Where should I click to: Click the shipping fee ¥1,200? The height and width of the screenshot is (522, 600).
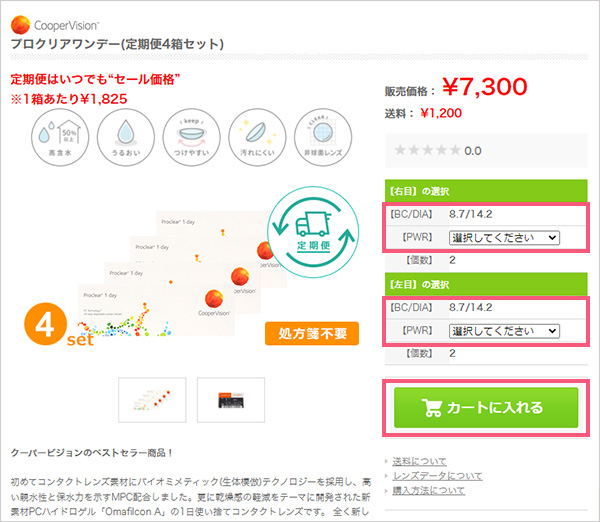click(x=441, y=113)
